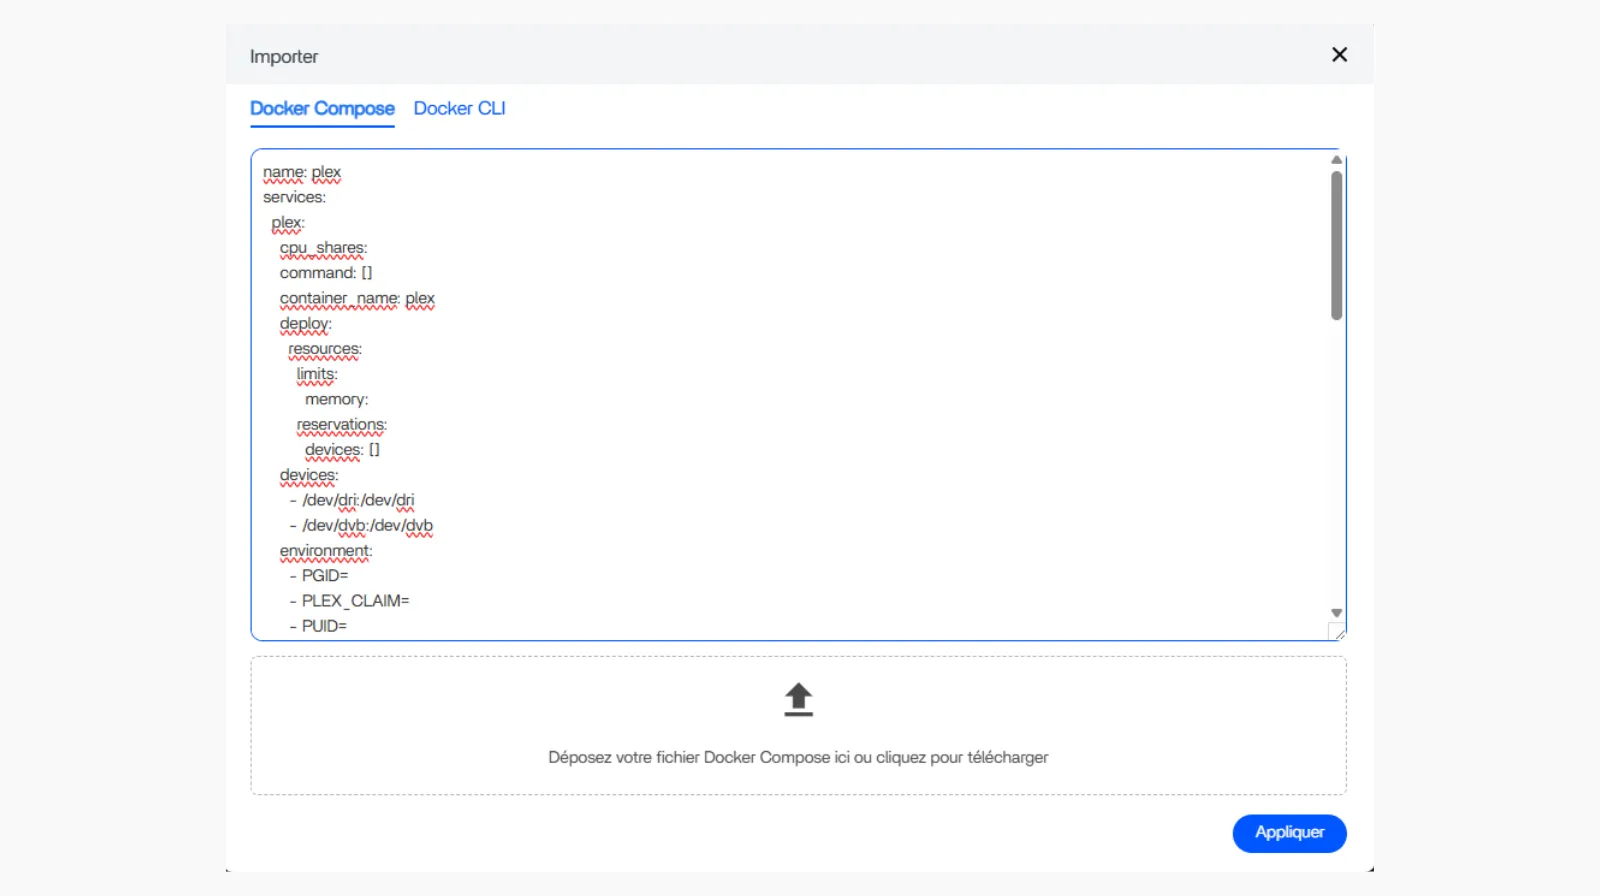The image size is (1600, 896).
Task: Click the scrollbar down arrow in the editor
Action: (x=1336, y=613)
